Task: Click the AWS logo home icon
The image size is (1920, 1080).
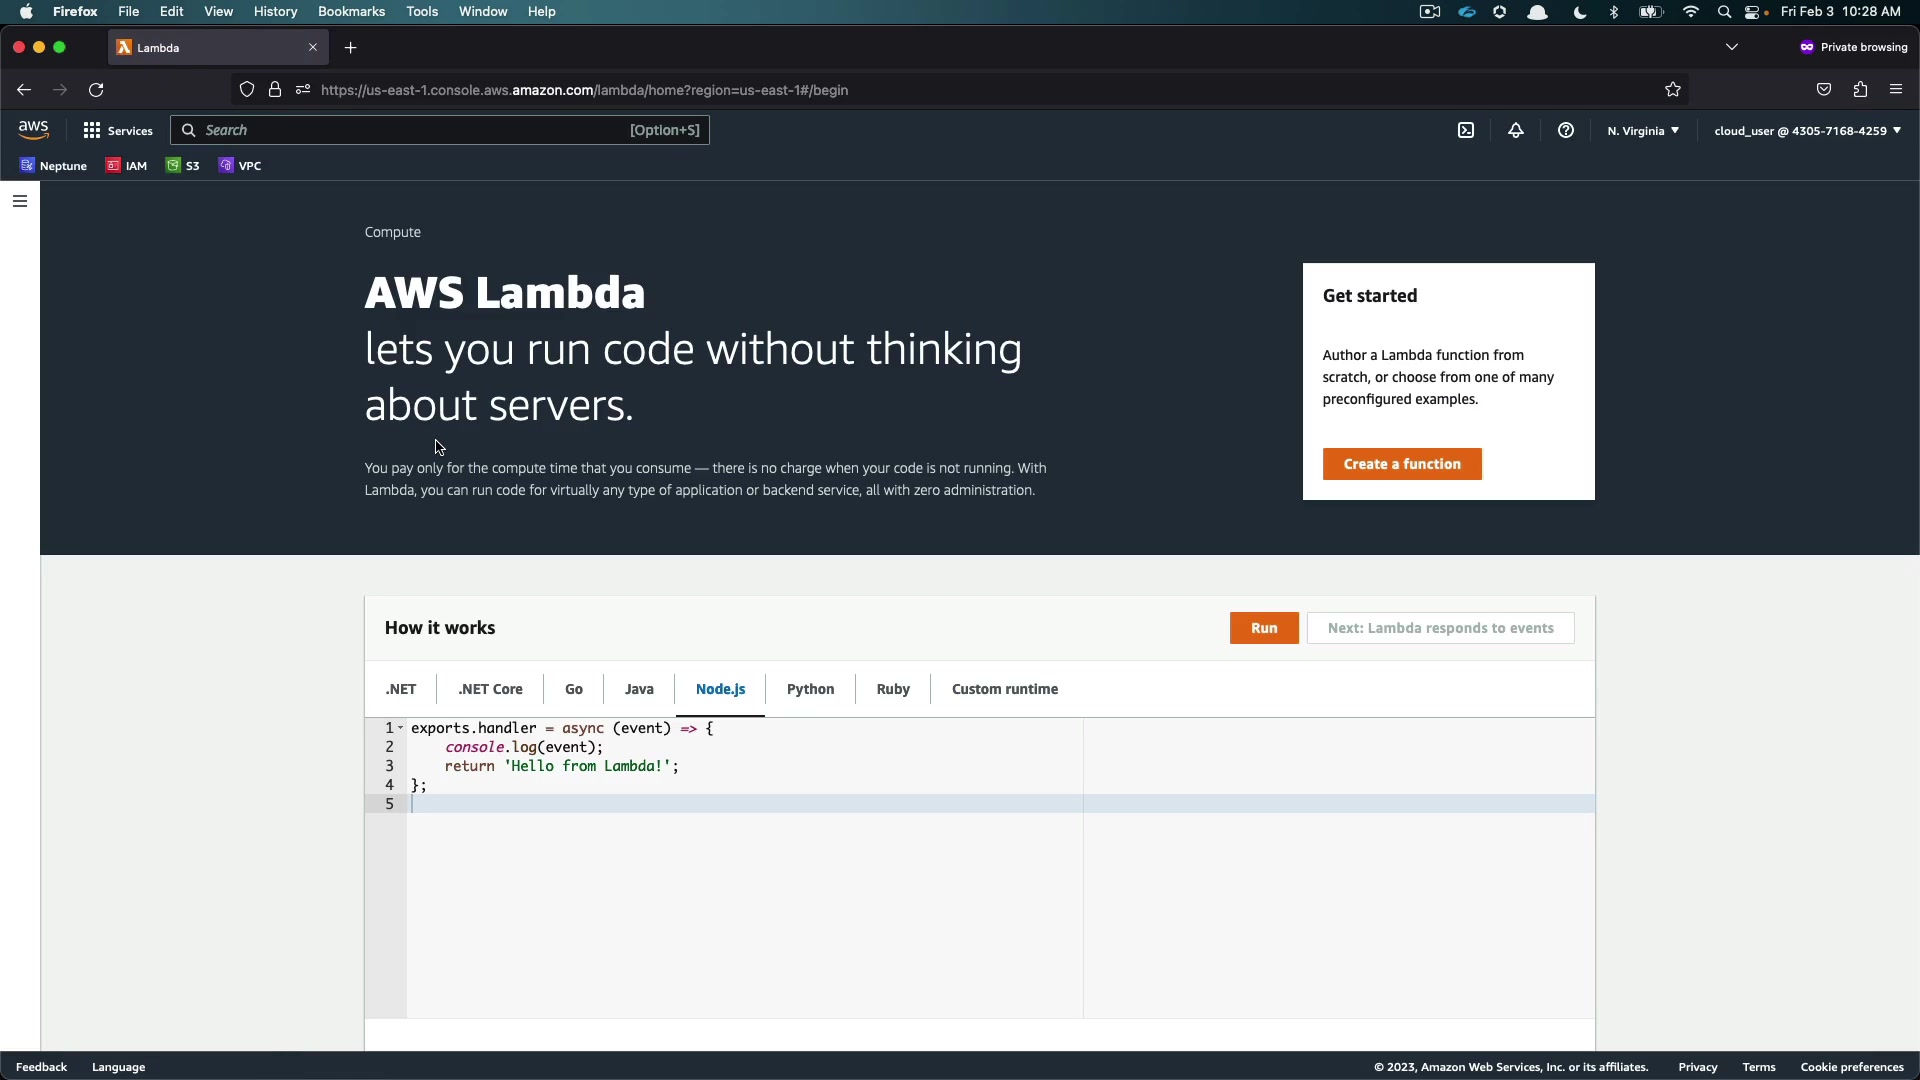Action: pyautogui.click(x=33, y=130)
